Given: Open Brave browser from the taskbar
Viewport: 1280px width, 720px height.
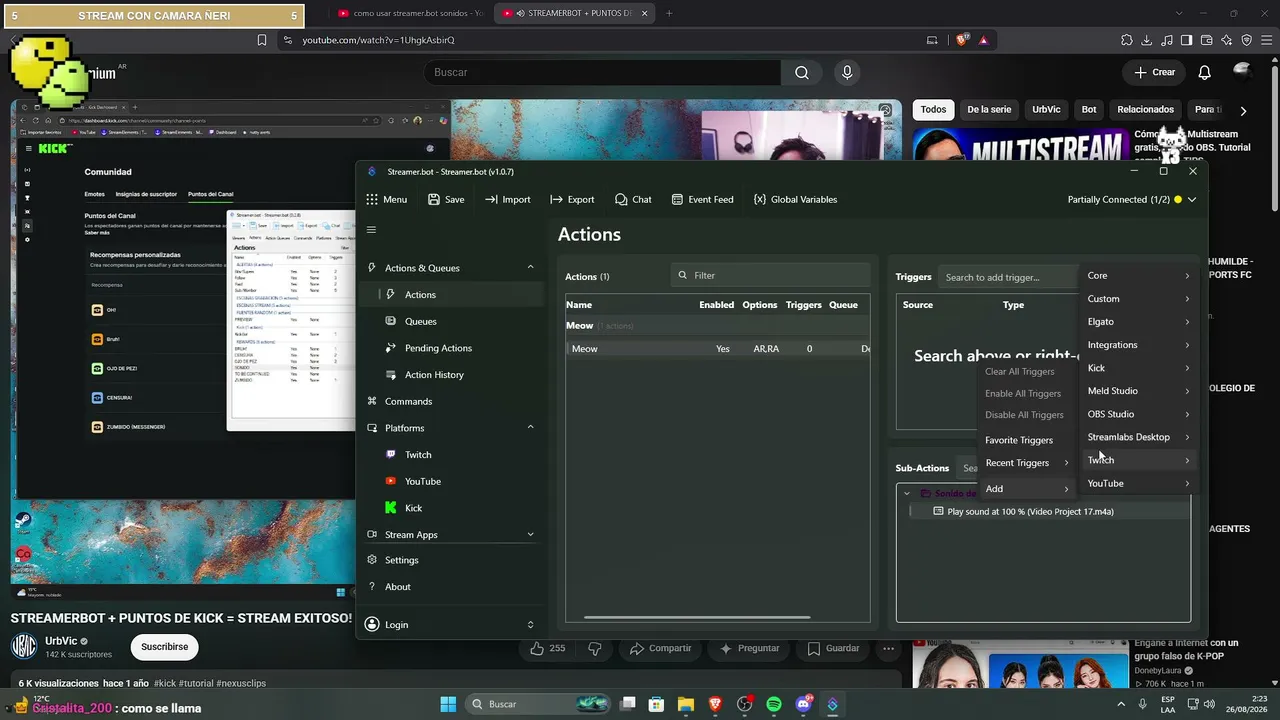Looking at the screenshot, I should (x=715, y=704).
